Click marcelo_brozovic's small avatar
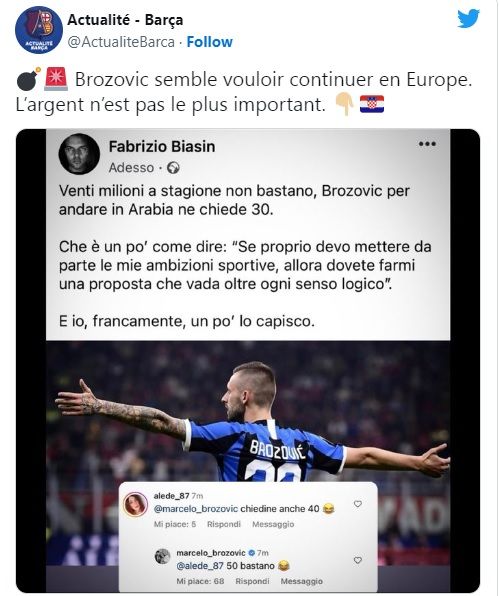 tap(163, 556)
